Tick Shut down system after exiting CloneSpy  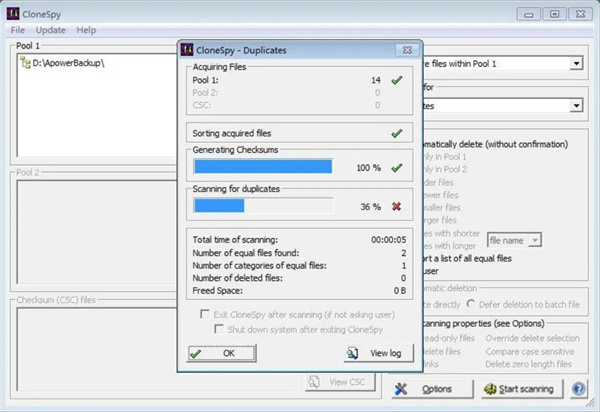[219, 328]
